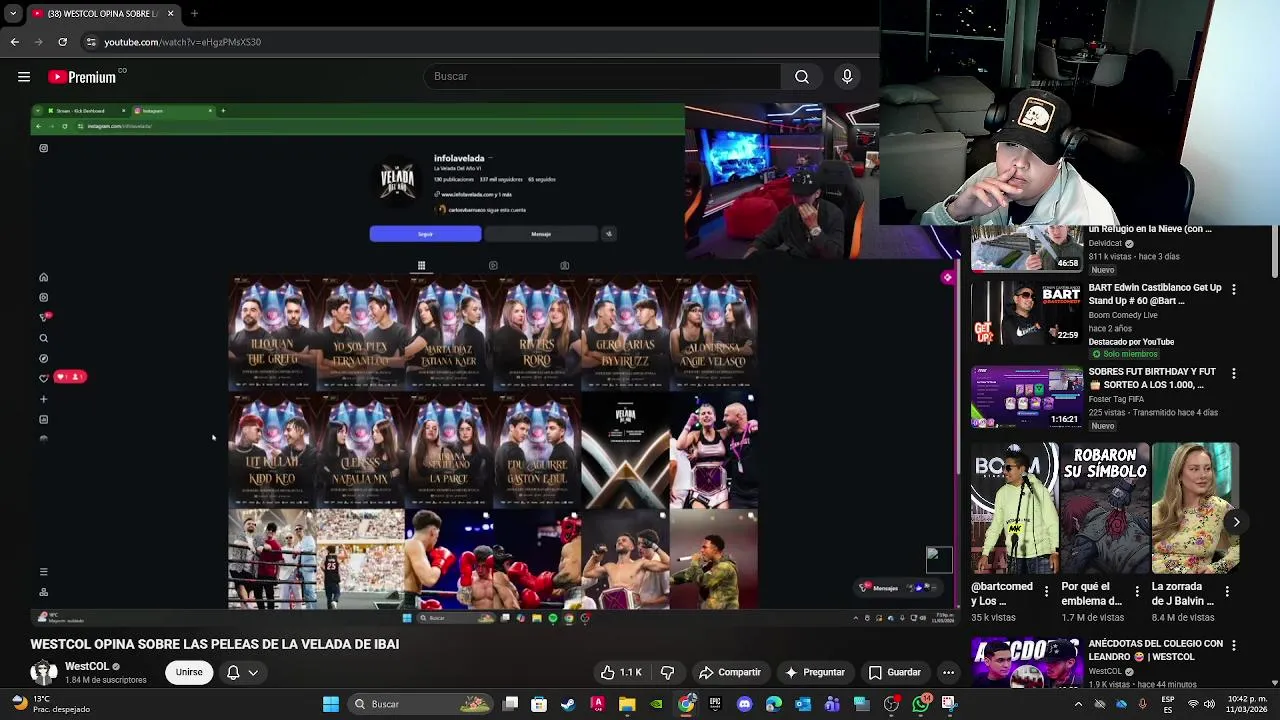This screenshot has height=720, width=1280.
Task: Click the Windows taskbar Buscar box
Action: click(420, 704)
